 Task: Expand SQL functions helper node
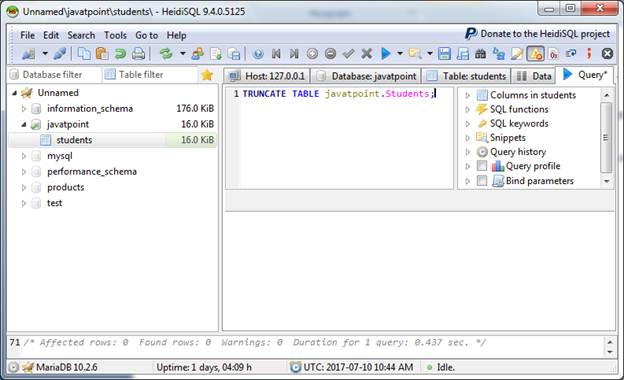468,109
